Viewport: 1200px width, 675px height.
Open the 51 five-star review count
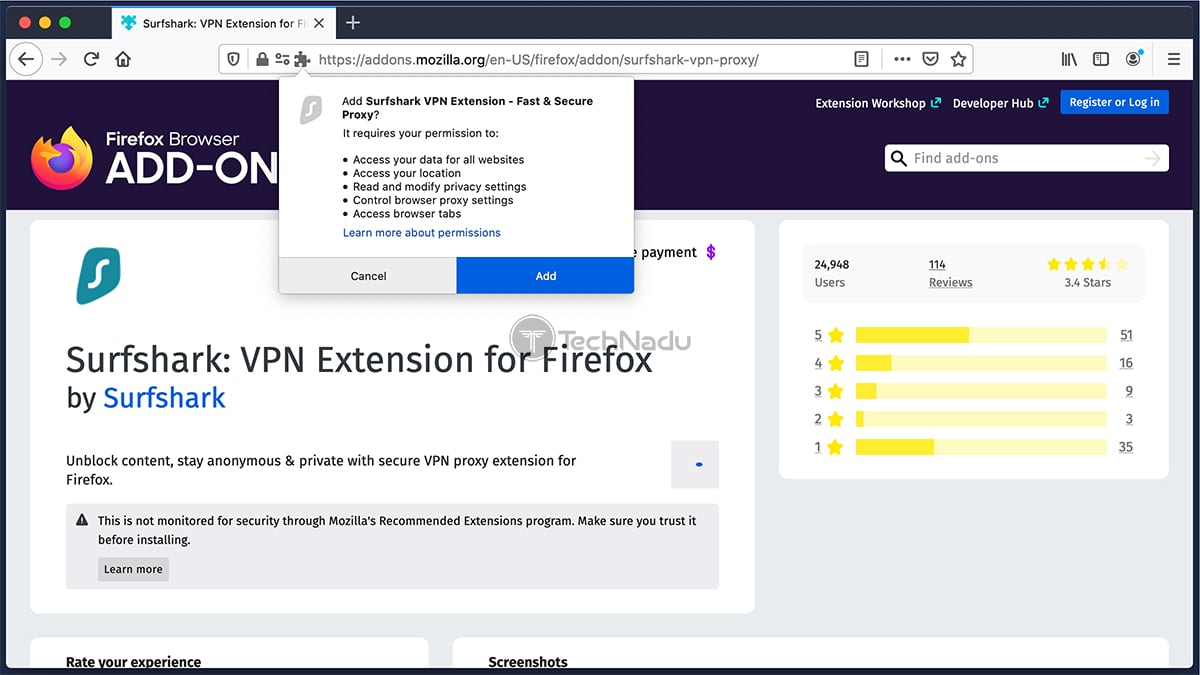point(1126,335)
